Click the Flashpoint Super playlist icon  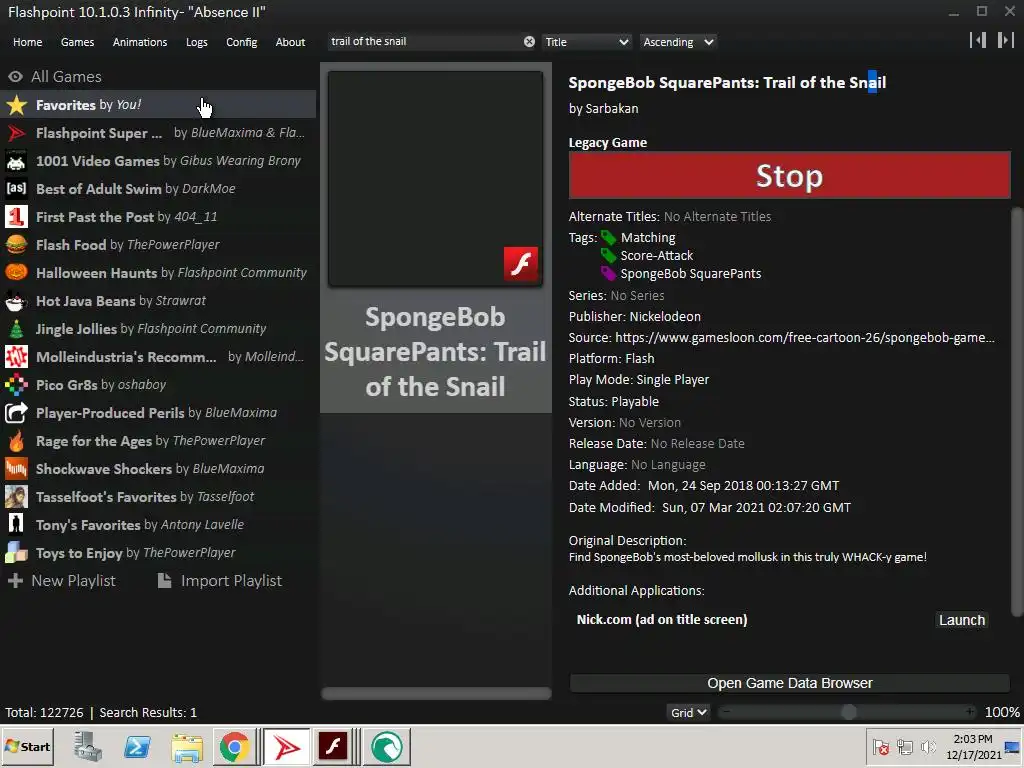coord(16,133)
